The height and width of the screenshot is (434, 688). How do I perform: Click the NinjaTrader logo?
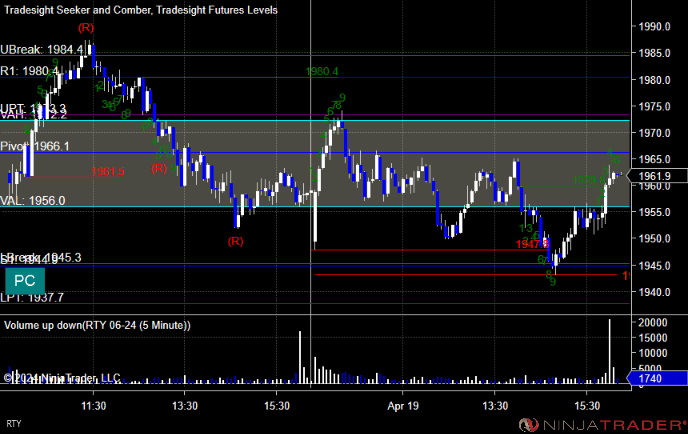pyautogui.click(x=602, y=424)
